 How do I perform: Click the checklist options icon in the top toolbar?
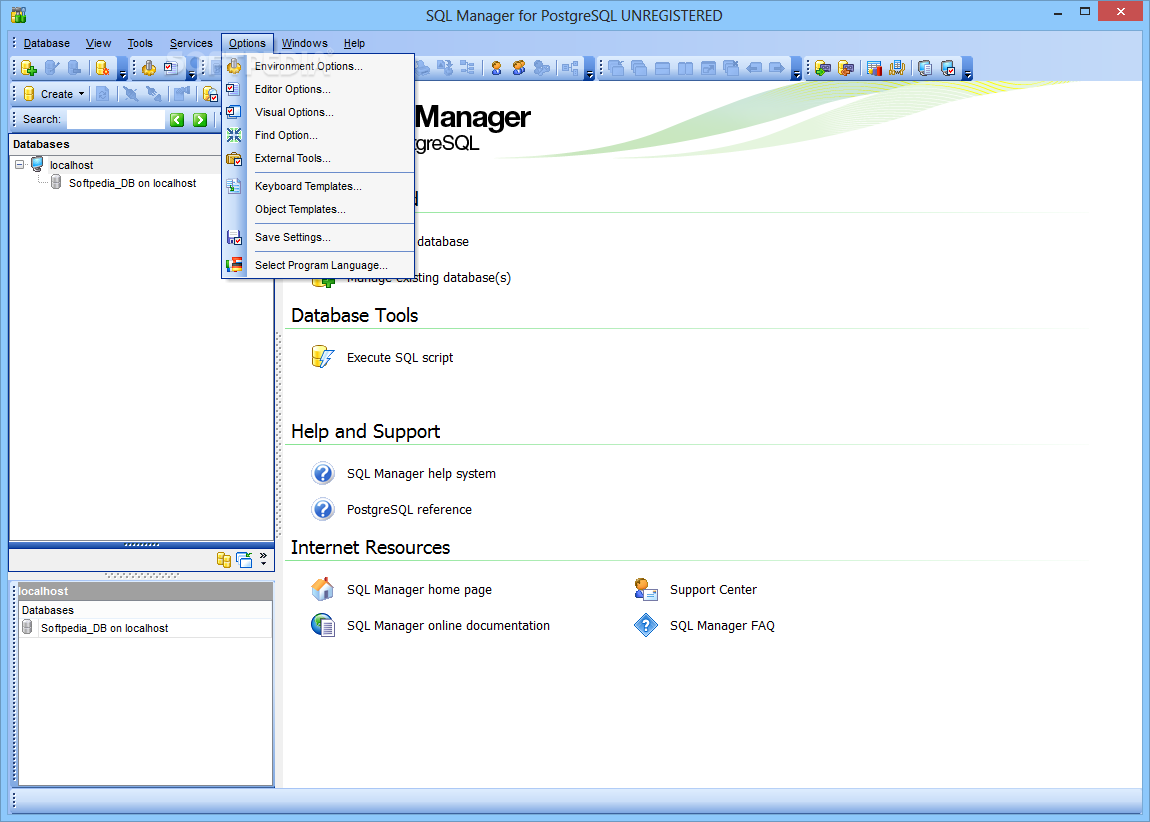[x=171, y=68]
